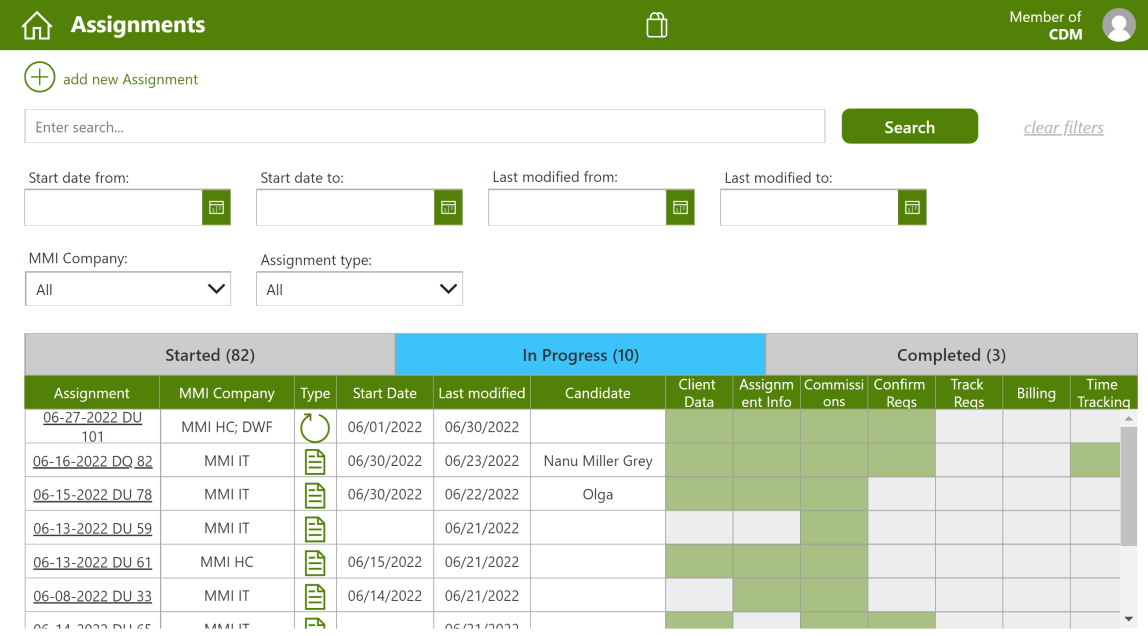
Task: Open the briefcase icon in the top bar
Action: 656,24
